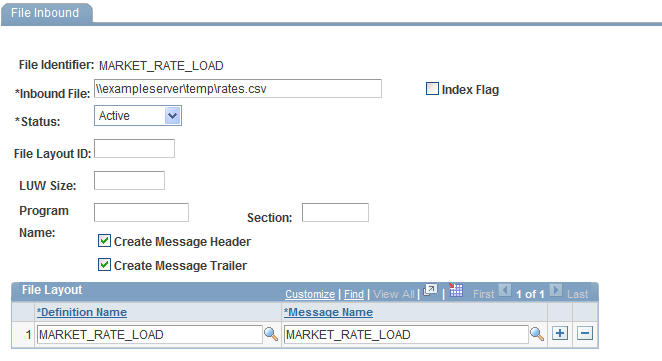662x361 pixels.
Task: Open the Status dropdown
Action: click(138, 116)
